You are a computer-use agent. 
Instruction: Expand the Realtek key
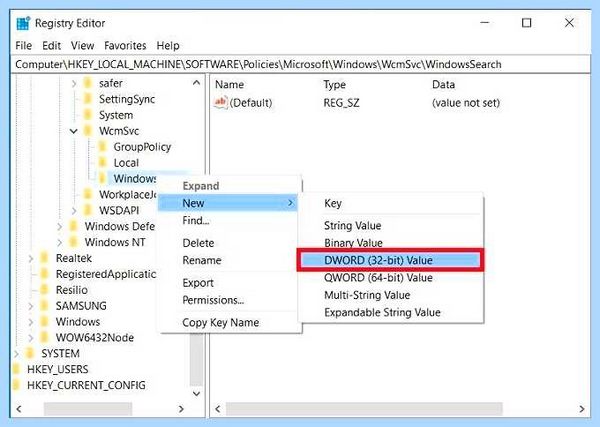pos(30,259)
